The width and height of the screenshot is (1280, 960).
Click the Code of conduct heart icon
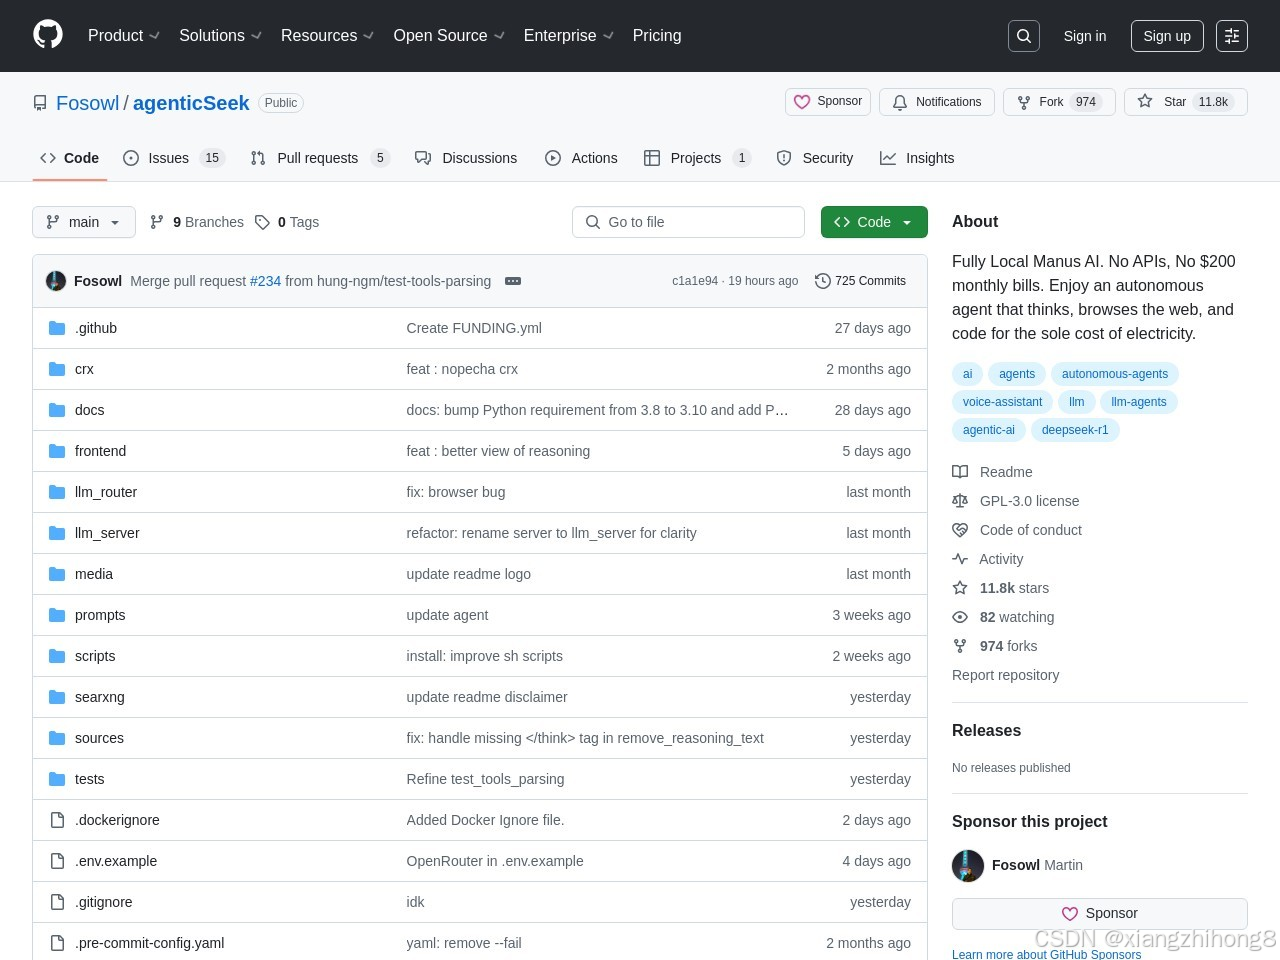(960, 530)
